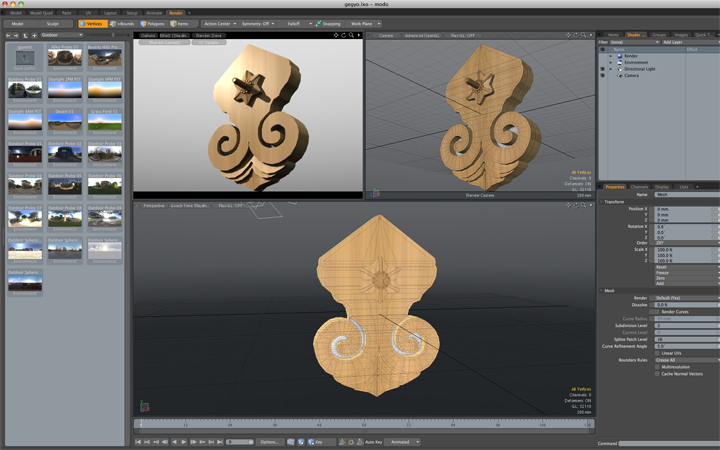Expand the Render item in shader tree
Viewport: 720px width, 450px height.
pyautogui.click(x=611, y=56)
